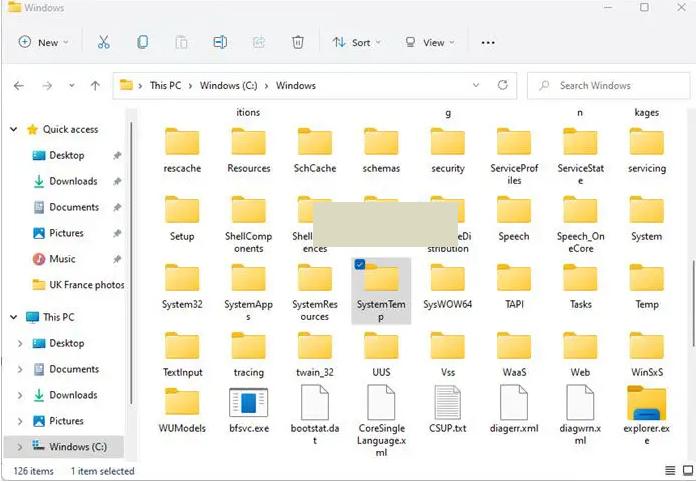
Task: Select the servicing folder
Action: pyautogui.click(x=647, y=151)
